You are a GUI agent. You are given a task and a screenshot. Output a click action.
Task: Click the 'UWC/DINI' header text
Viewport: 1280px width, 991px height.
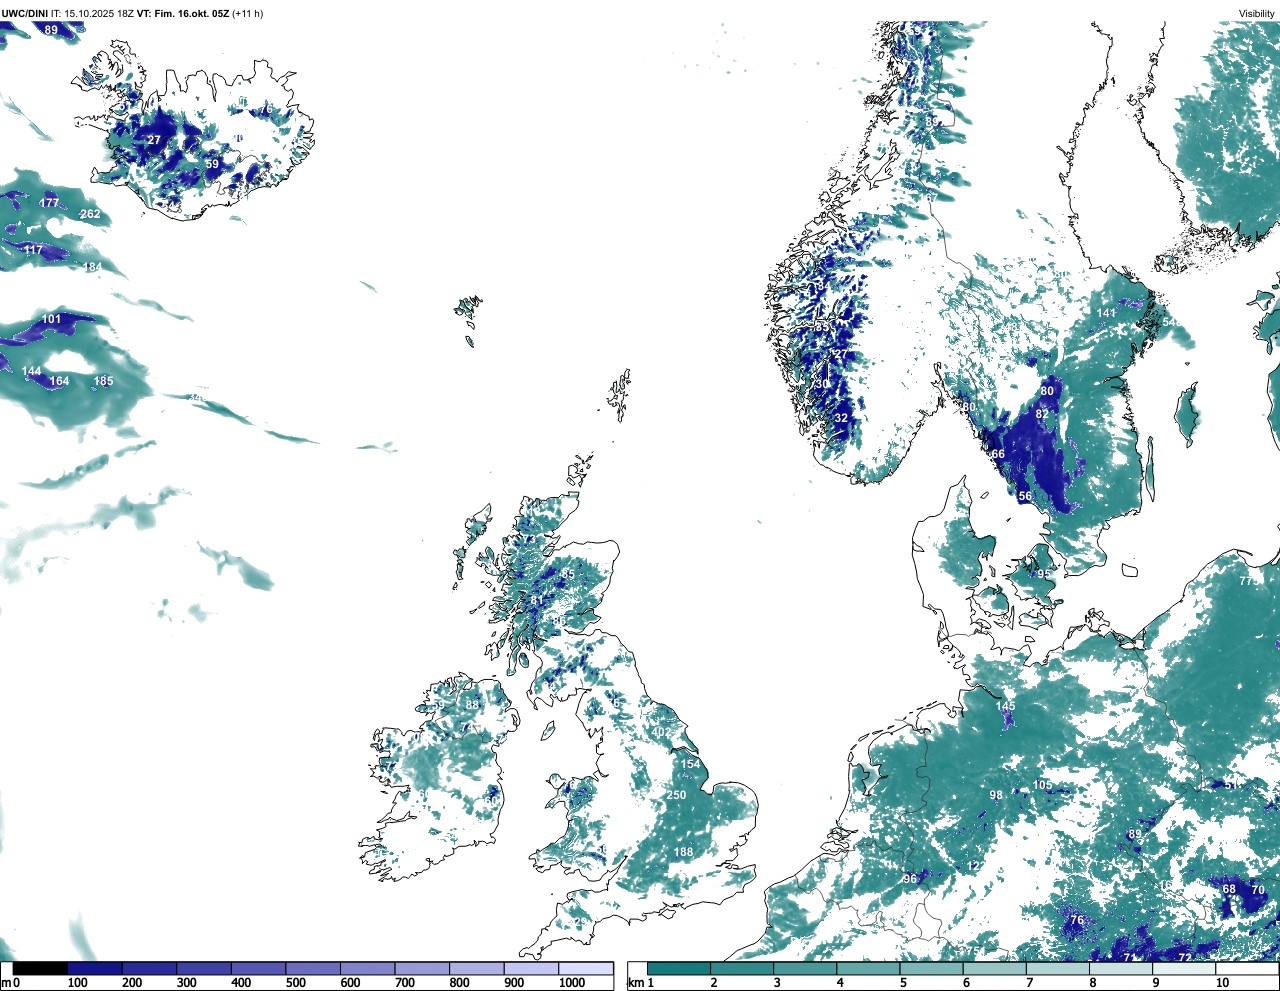pyautogui.click(x=24, y=14)
